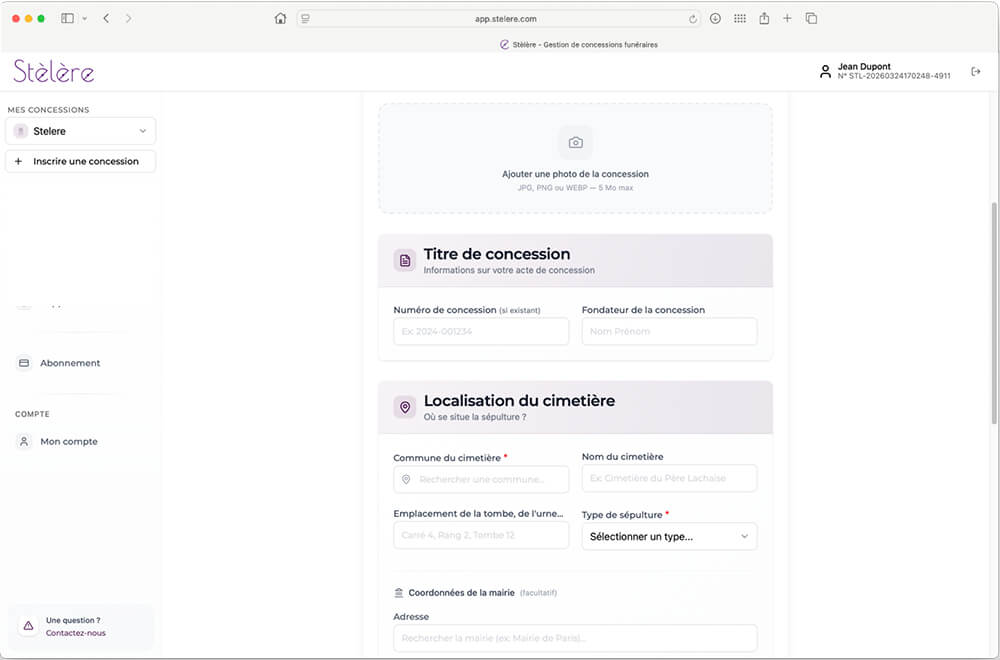Open Abonnement in the sidebar
1000x660 pixels.
(x=70, y=363)
